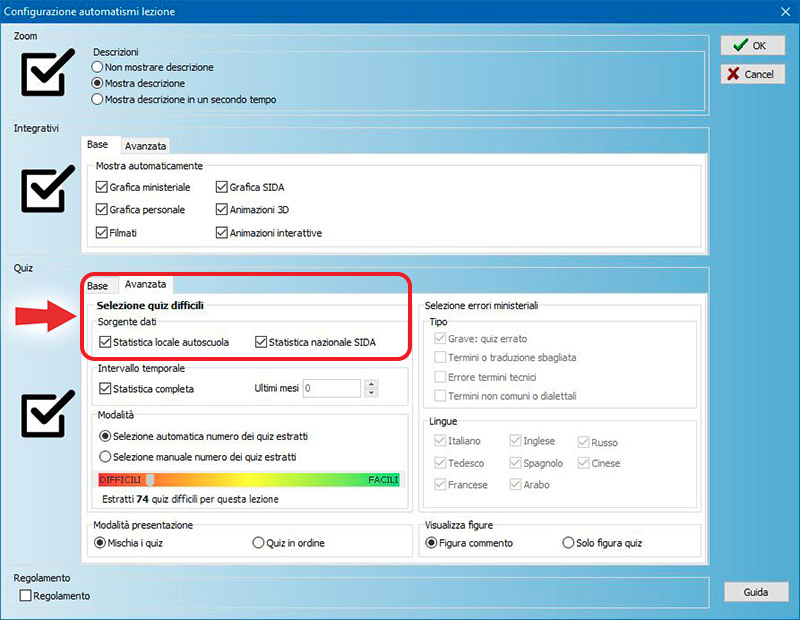
Task: Uncheck Grafica ministeriale checkbox
Action: pos(102,187)
